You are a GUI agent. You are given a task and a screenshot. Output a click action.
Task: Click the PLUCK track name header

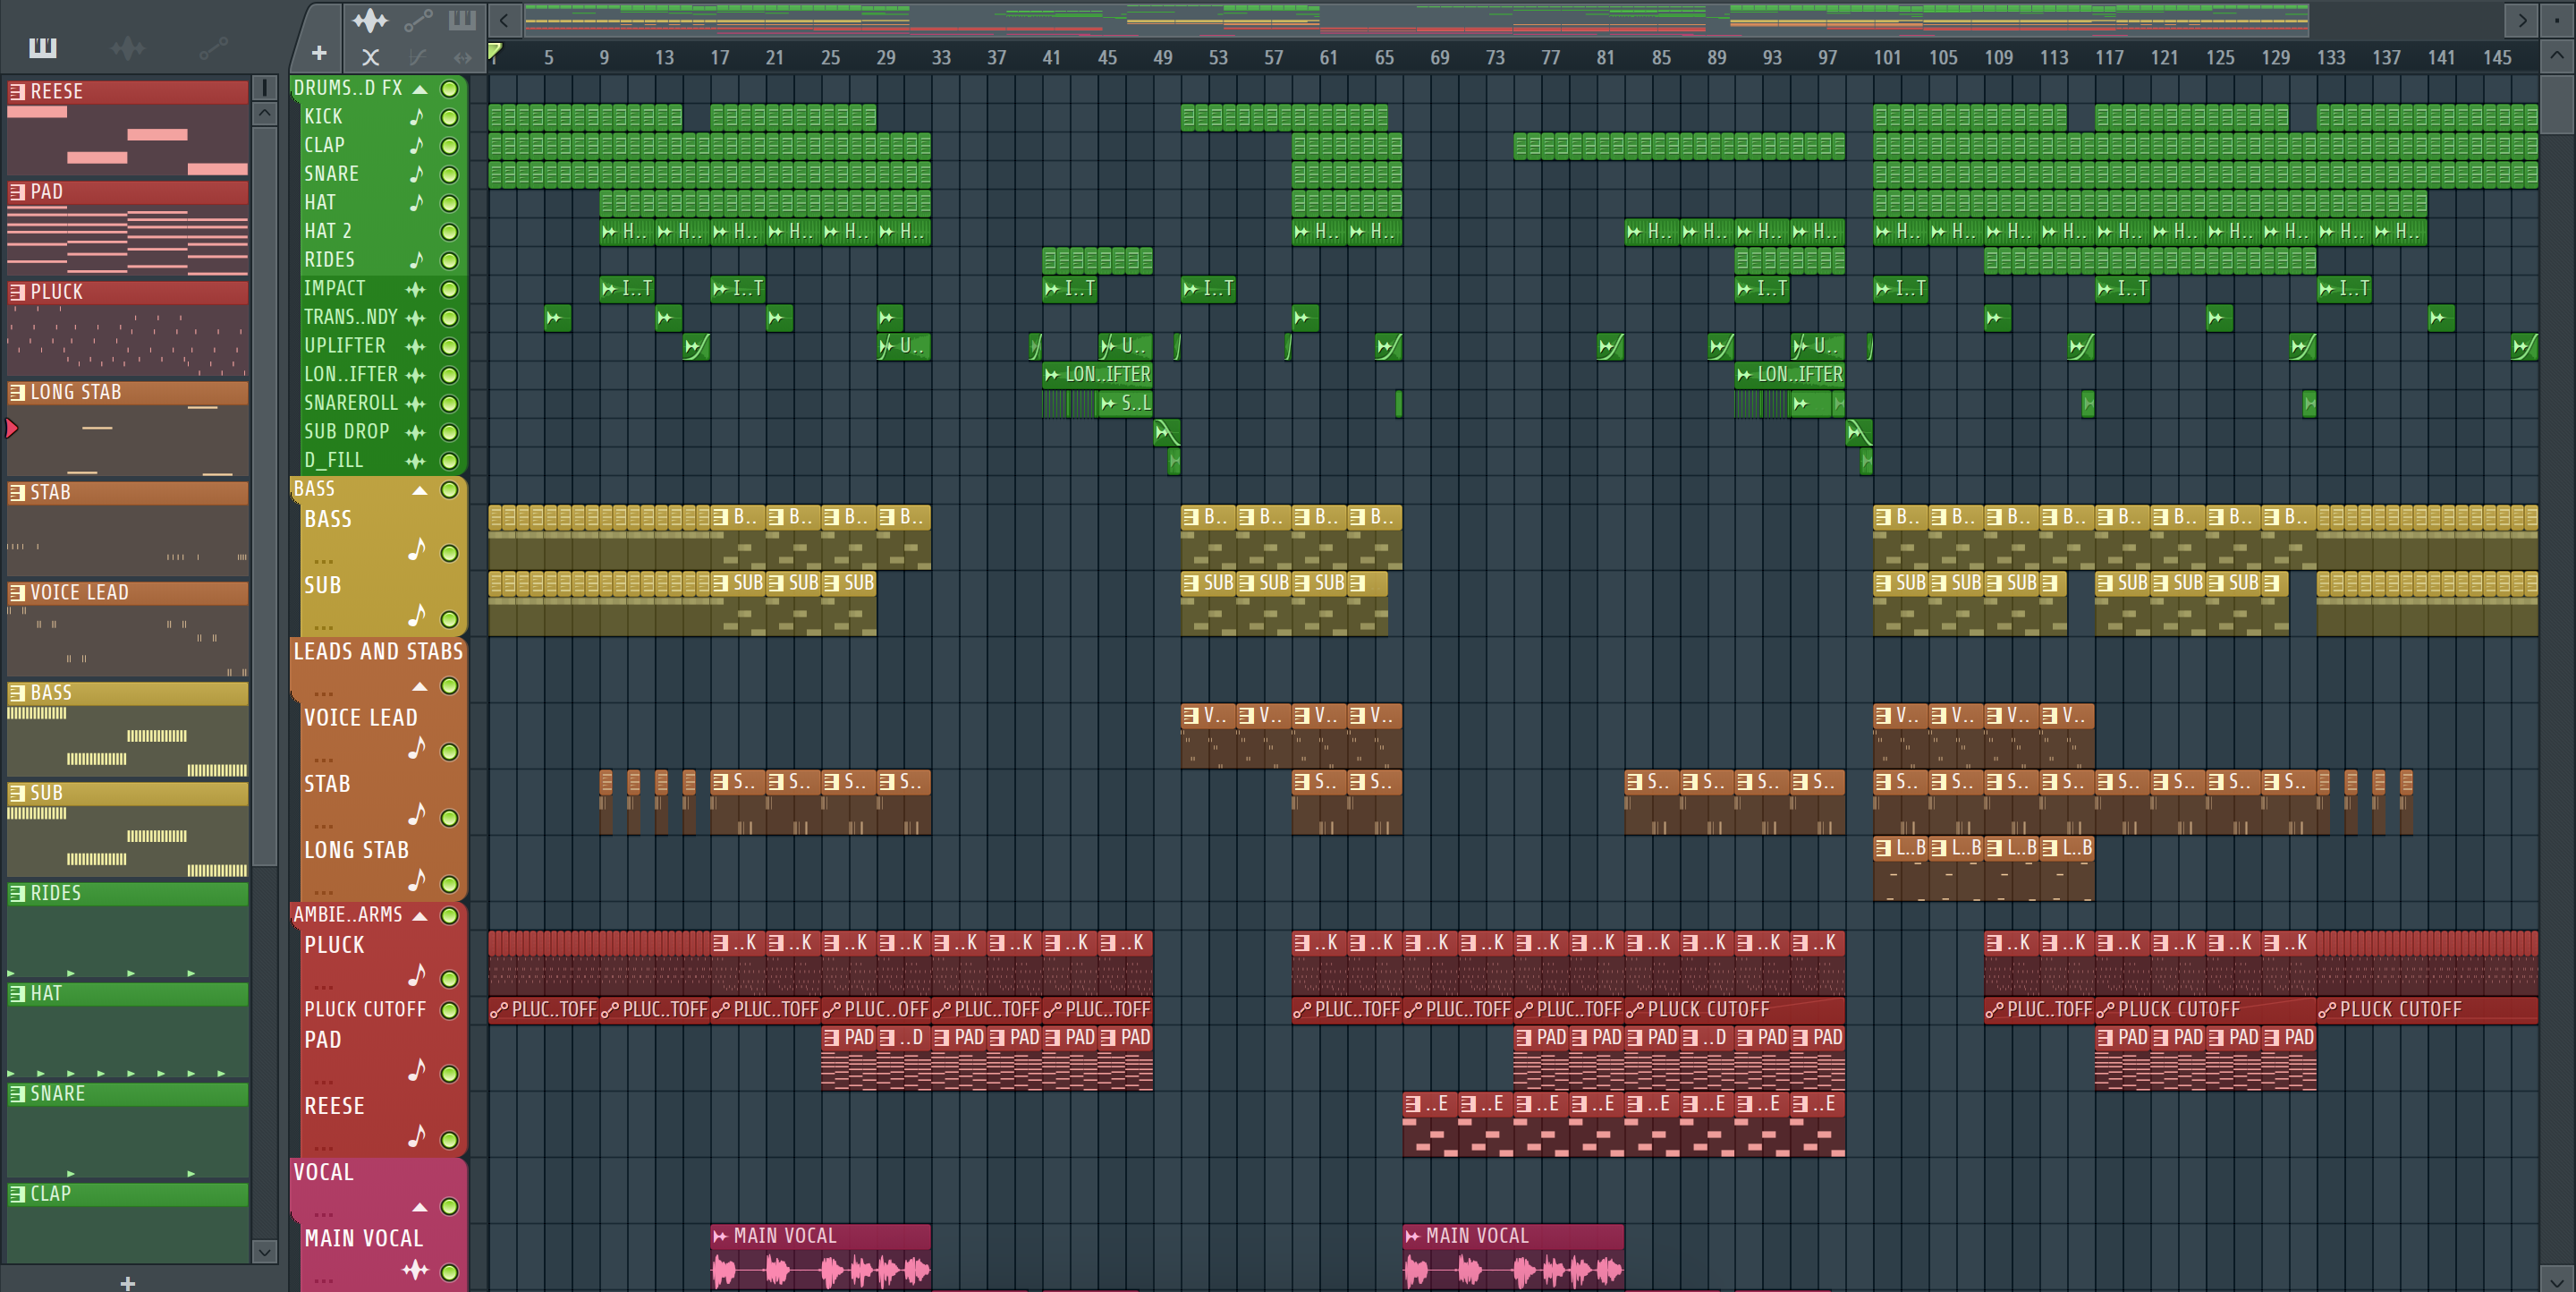tap(334, 945)
